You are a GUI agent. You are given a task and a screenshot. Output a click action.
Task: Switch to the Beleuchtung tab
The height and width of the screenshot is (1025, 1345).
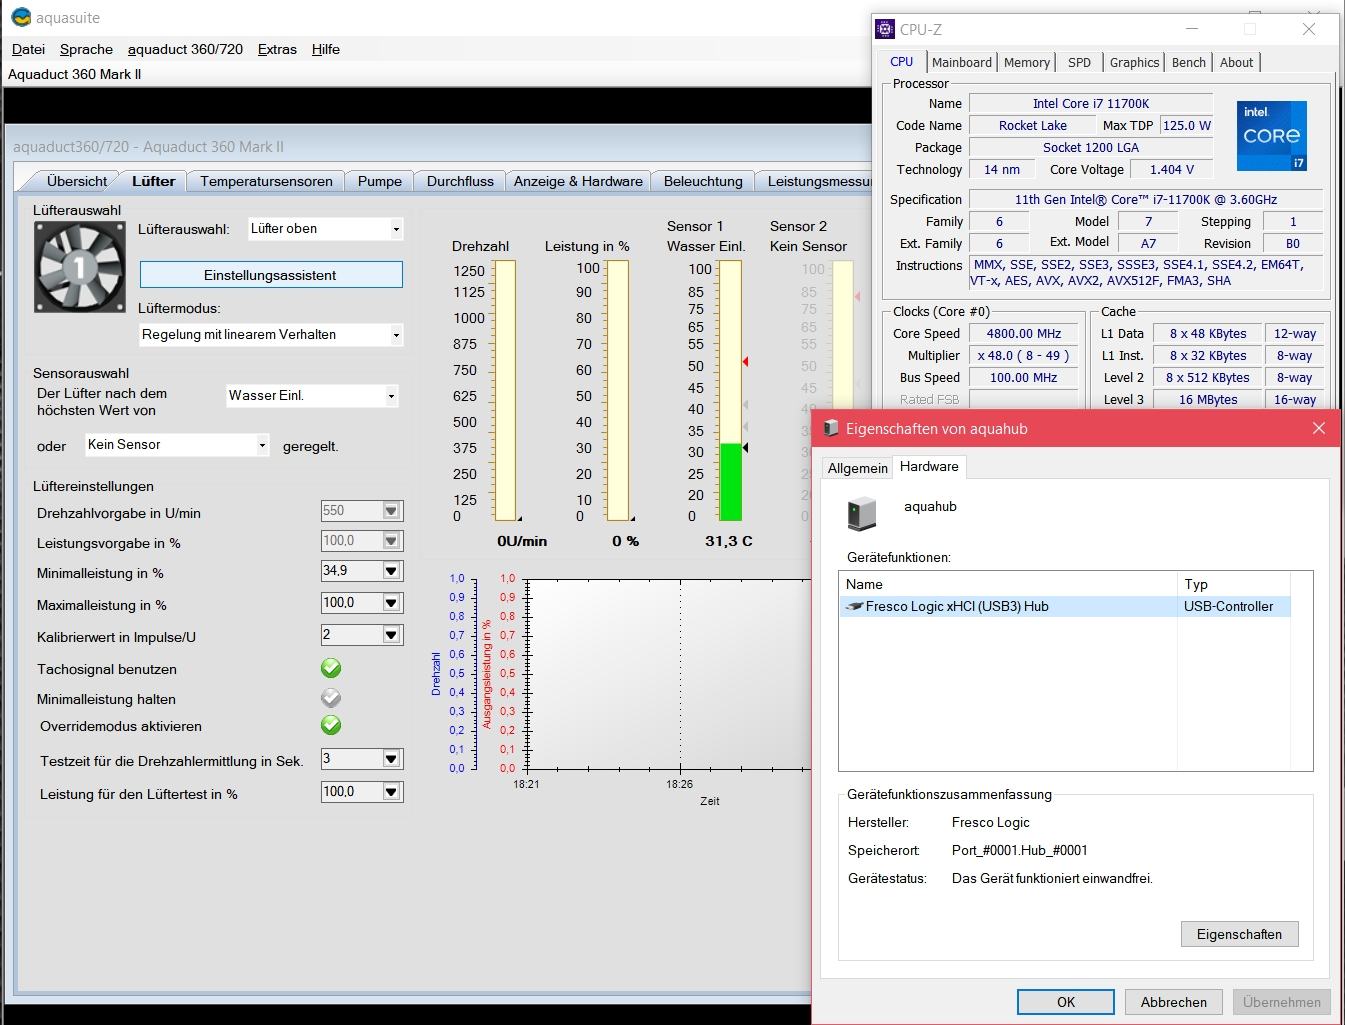[703, 181]
